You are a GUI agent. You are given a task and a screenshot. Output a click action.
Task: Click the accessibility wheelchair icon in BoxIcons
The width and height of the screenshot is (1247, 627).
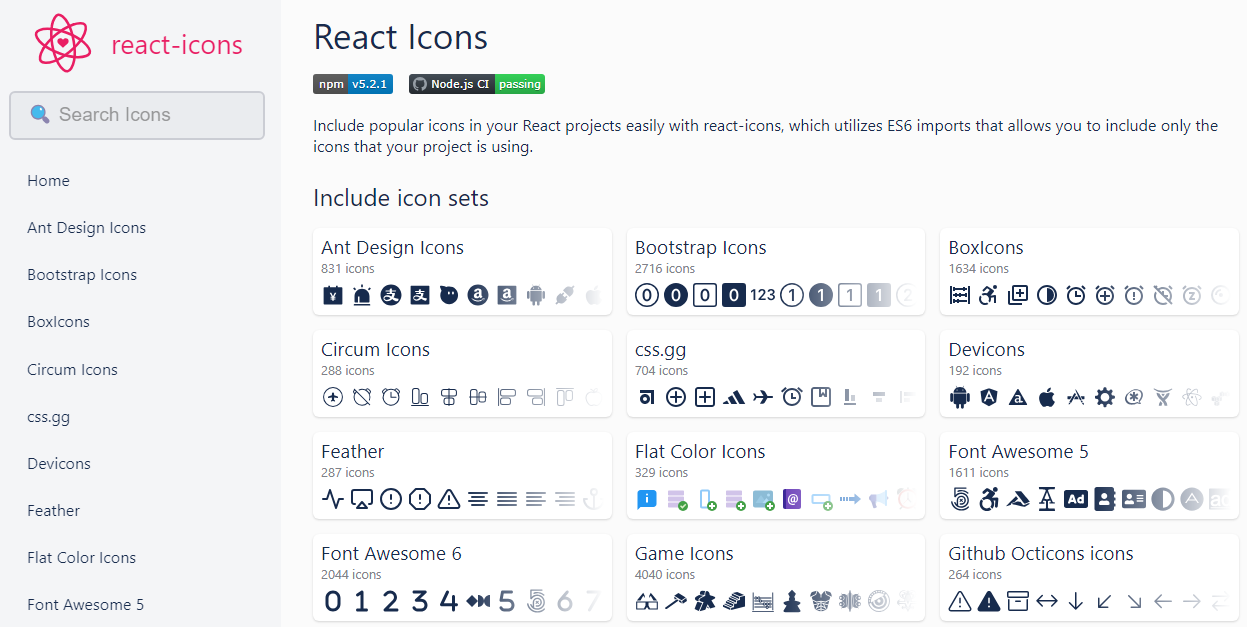click(x=989, y=295)
